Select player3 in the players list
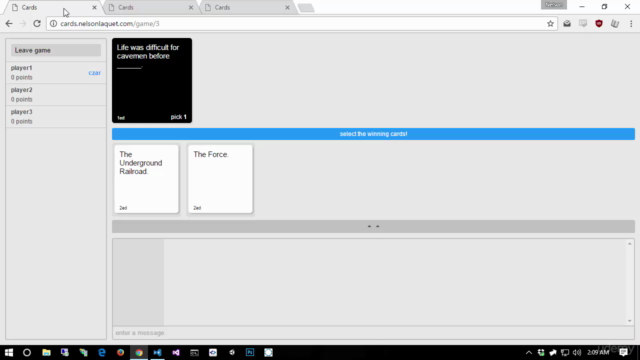640x360 pixels. click(56, 116)
